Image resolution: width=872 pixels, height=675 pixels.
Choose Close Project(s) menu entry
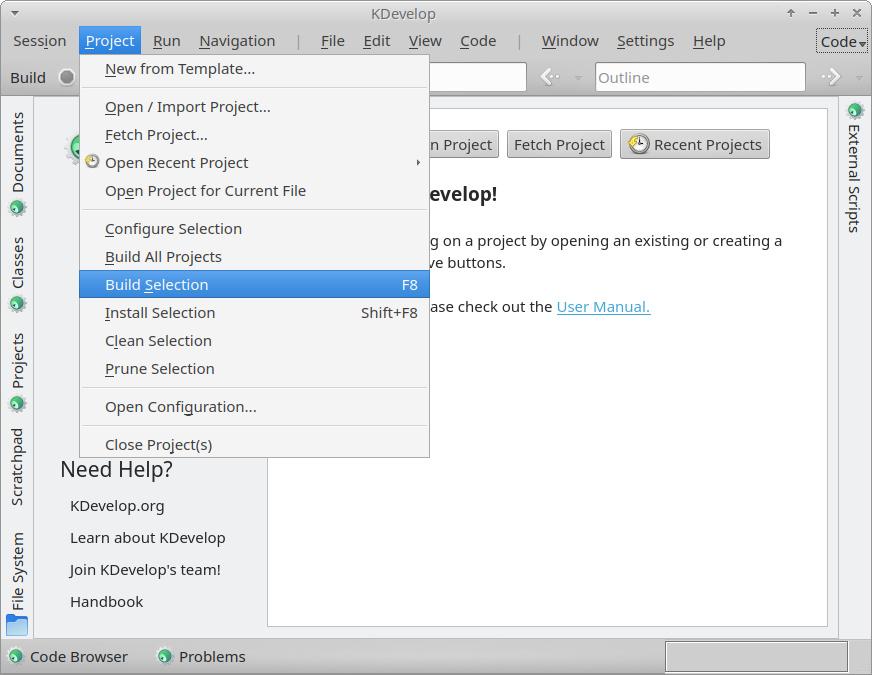click(x=255, y=444)
